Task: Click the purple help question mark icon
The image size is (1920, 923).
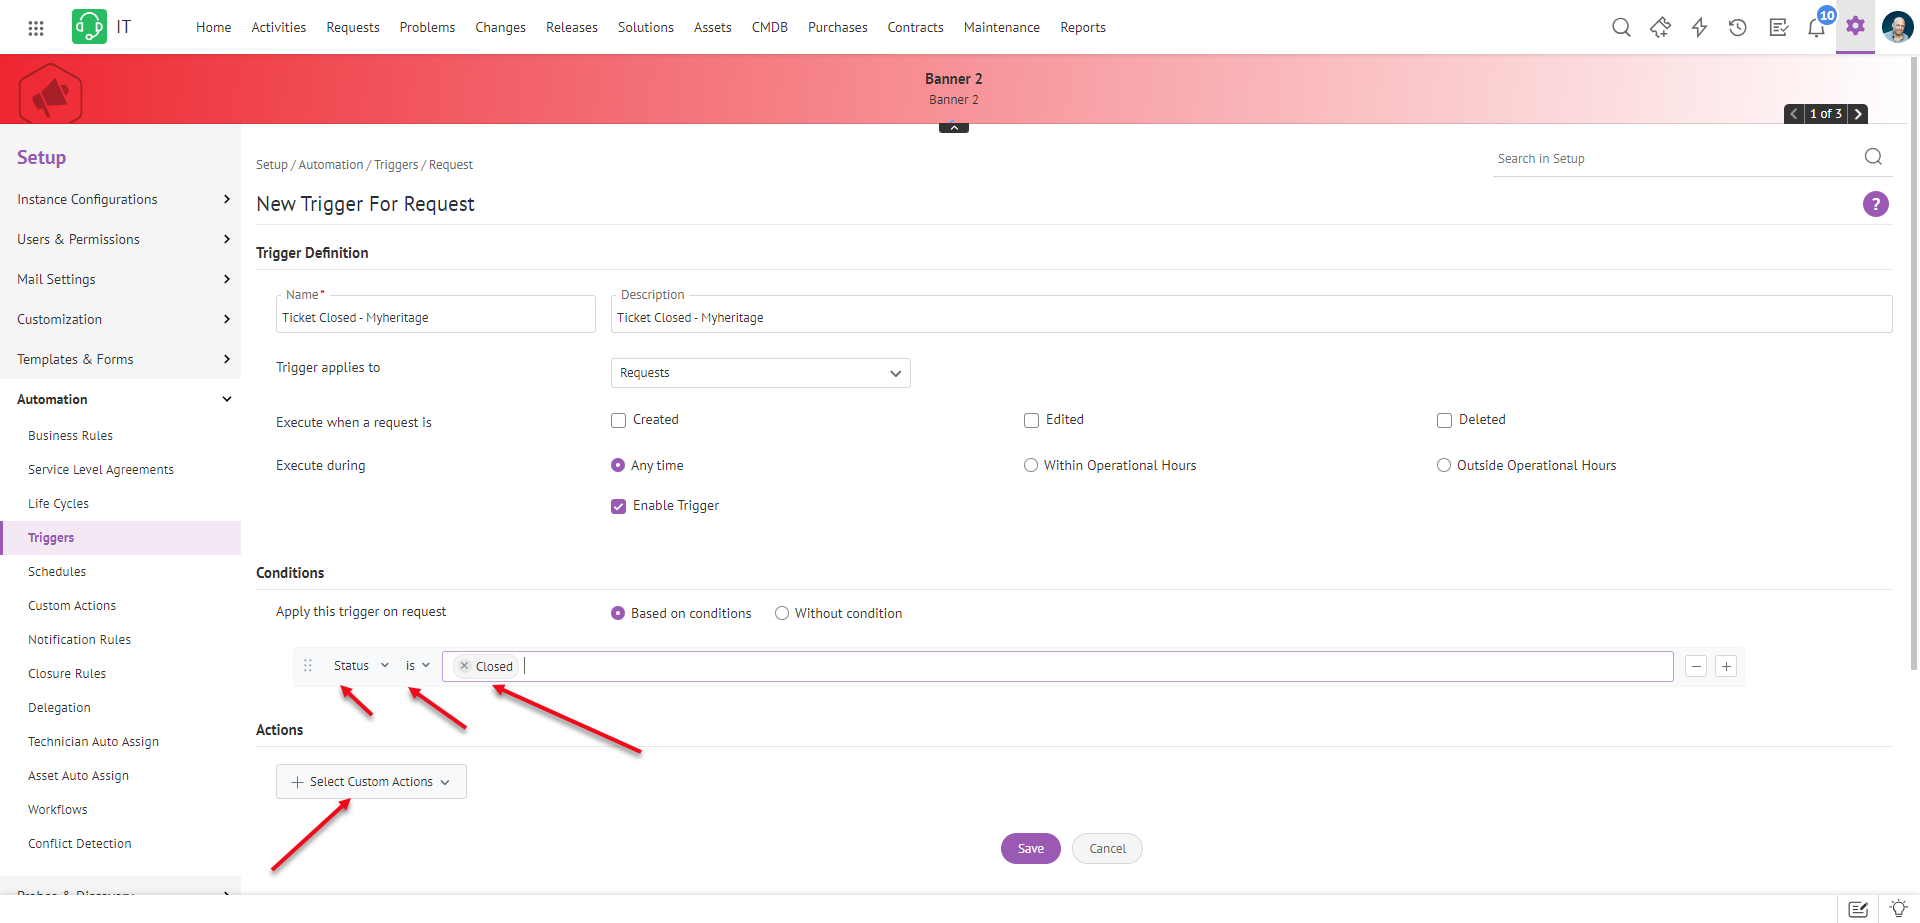Action: point(1875,204)
